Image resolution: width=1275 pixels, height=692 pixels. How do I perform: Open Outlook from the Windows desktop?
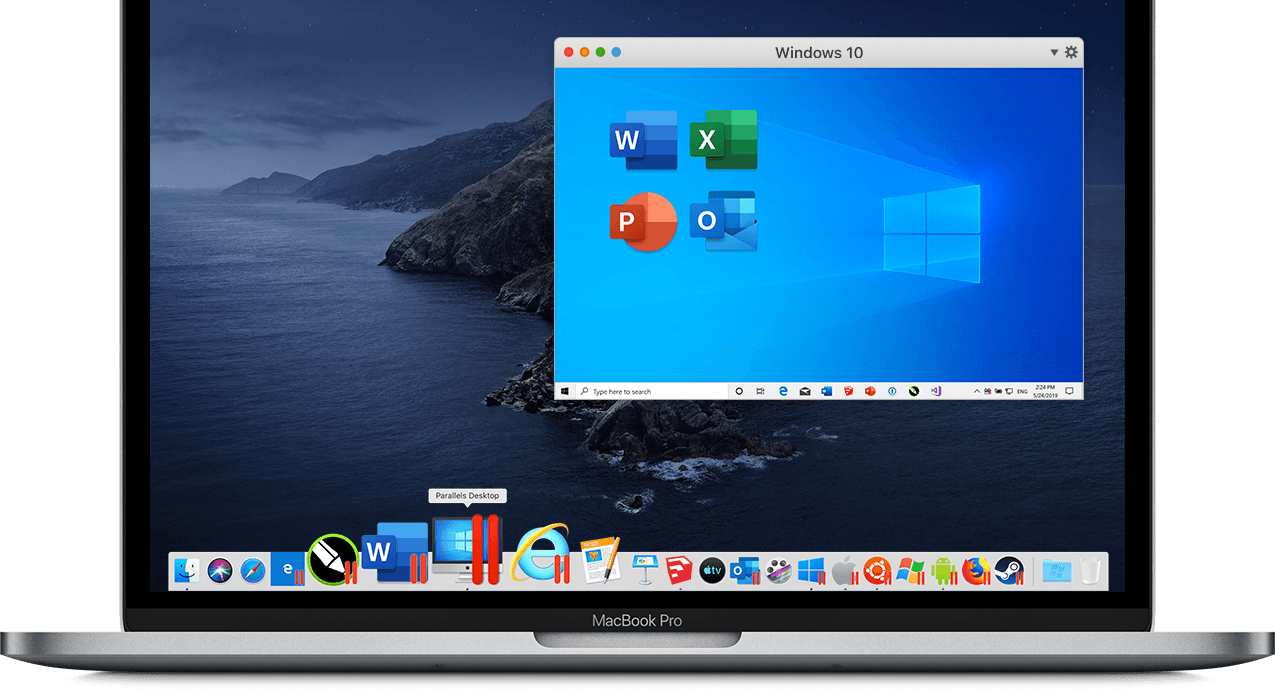coord(723,221)
